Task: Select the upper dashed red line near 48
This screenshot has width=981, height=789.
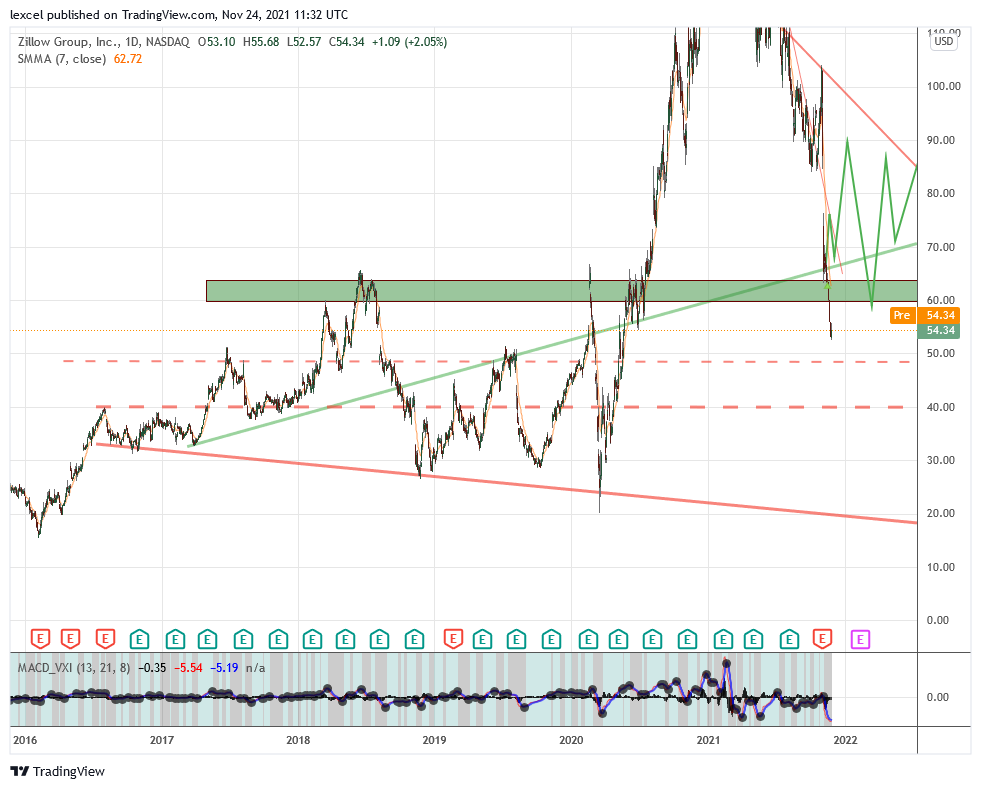Action: tap(487, 362)
